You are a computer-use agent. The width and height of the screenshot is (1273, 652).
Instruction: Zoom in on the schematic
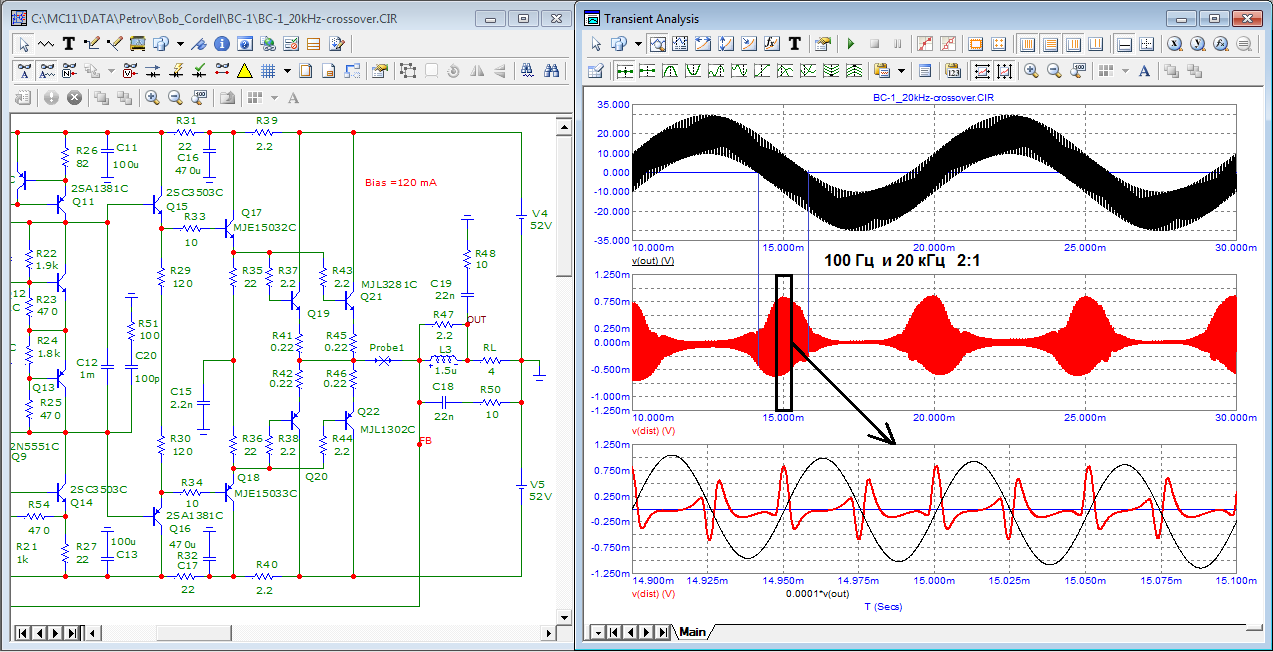tap(152, 98)
